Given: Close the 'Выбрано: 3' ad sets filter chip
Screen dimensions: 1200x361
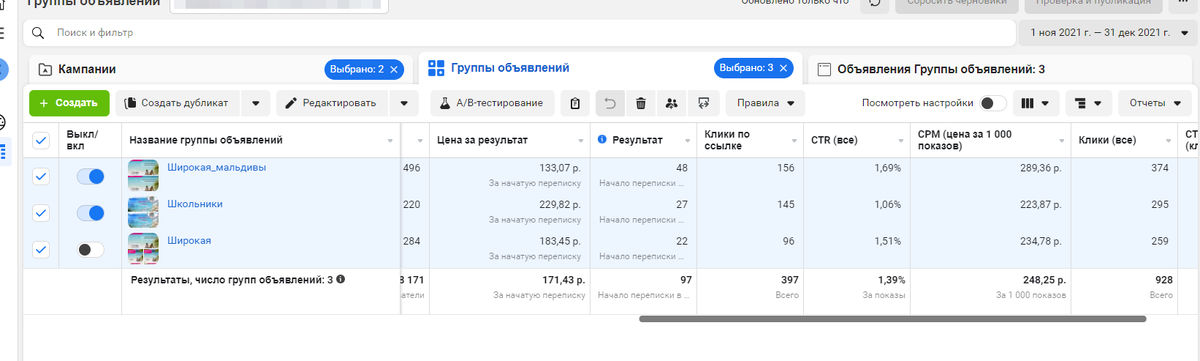Looking at the screenshot, I should point(783,68).
